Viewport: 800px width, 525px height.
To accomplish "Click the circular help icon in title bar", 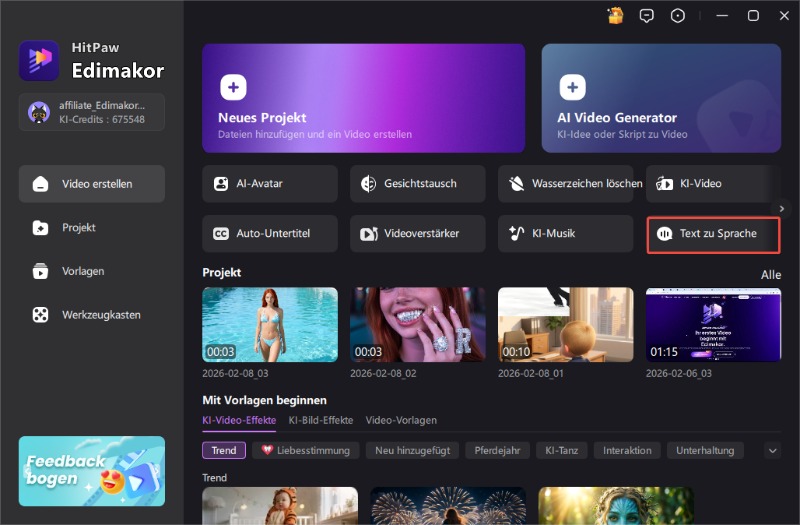I will coord(678,15).
